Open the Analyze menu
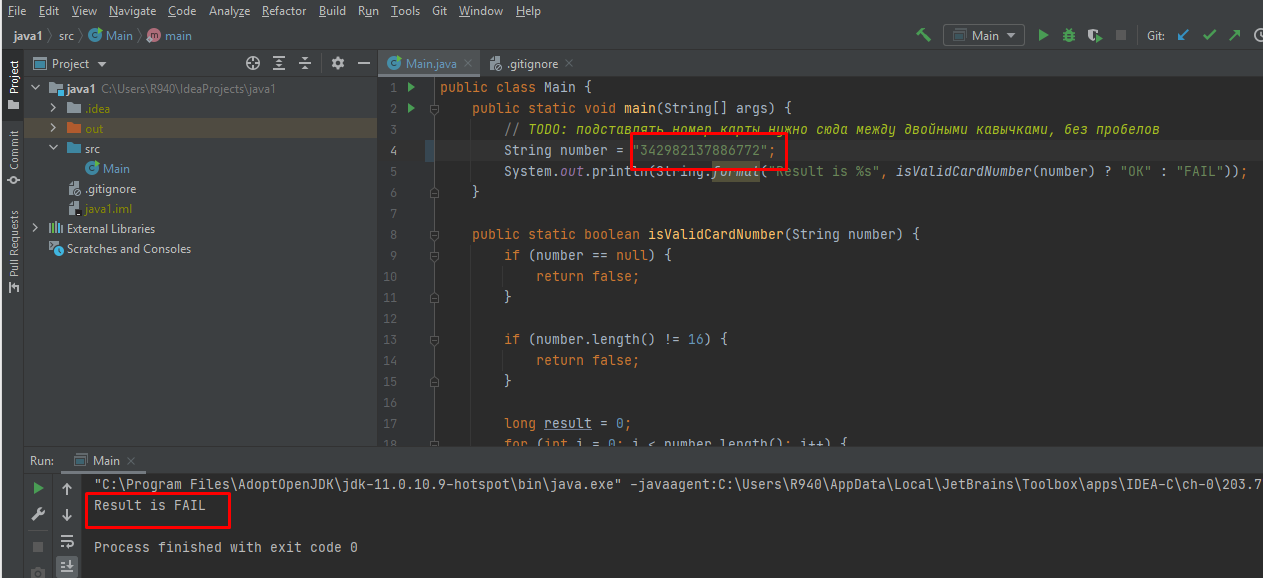 click(230, 11)
